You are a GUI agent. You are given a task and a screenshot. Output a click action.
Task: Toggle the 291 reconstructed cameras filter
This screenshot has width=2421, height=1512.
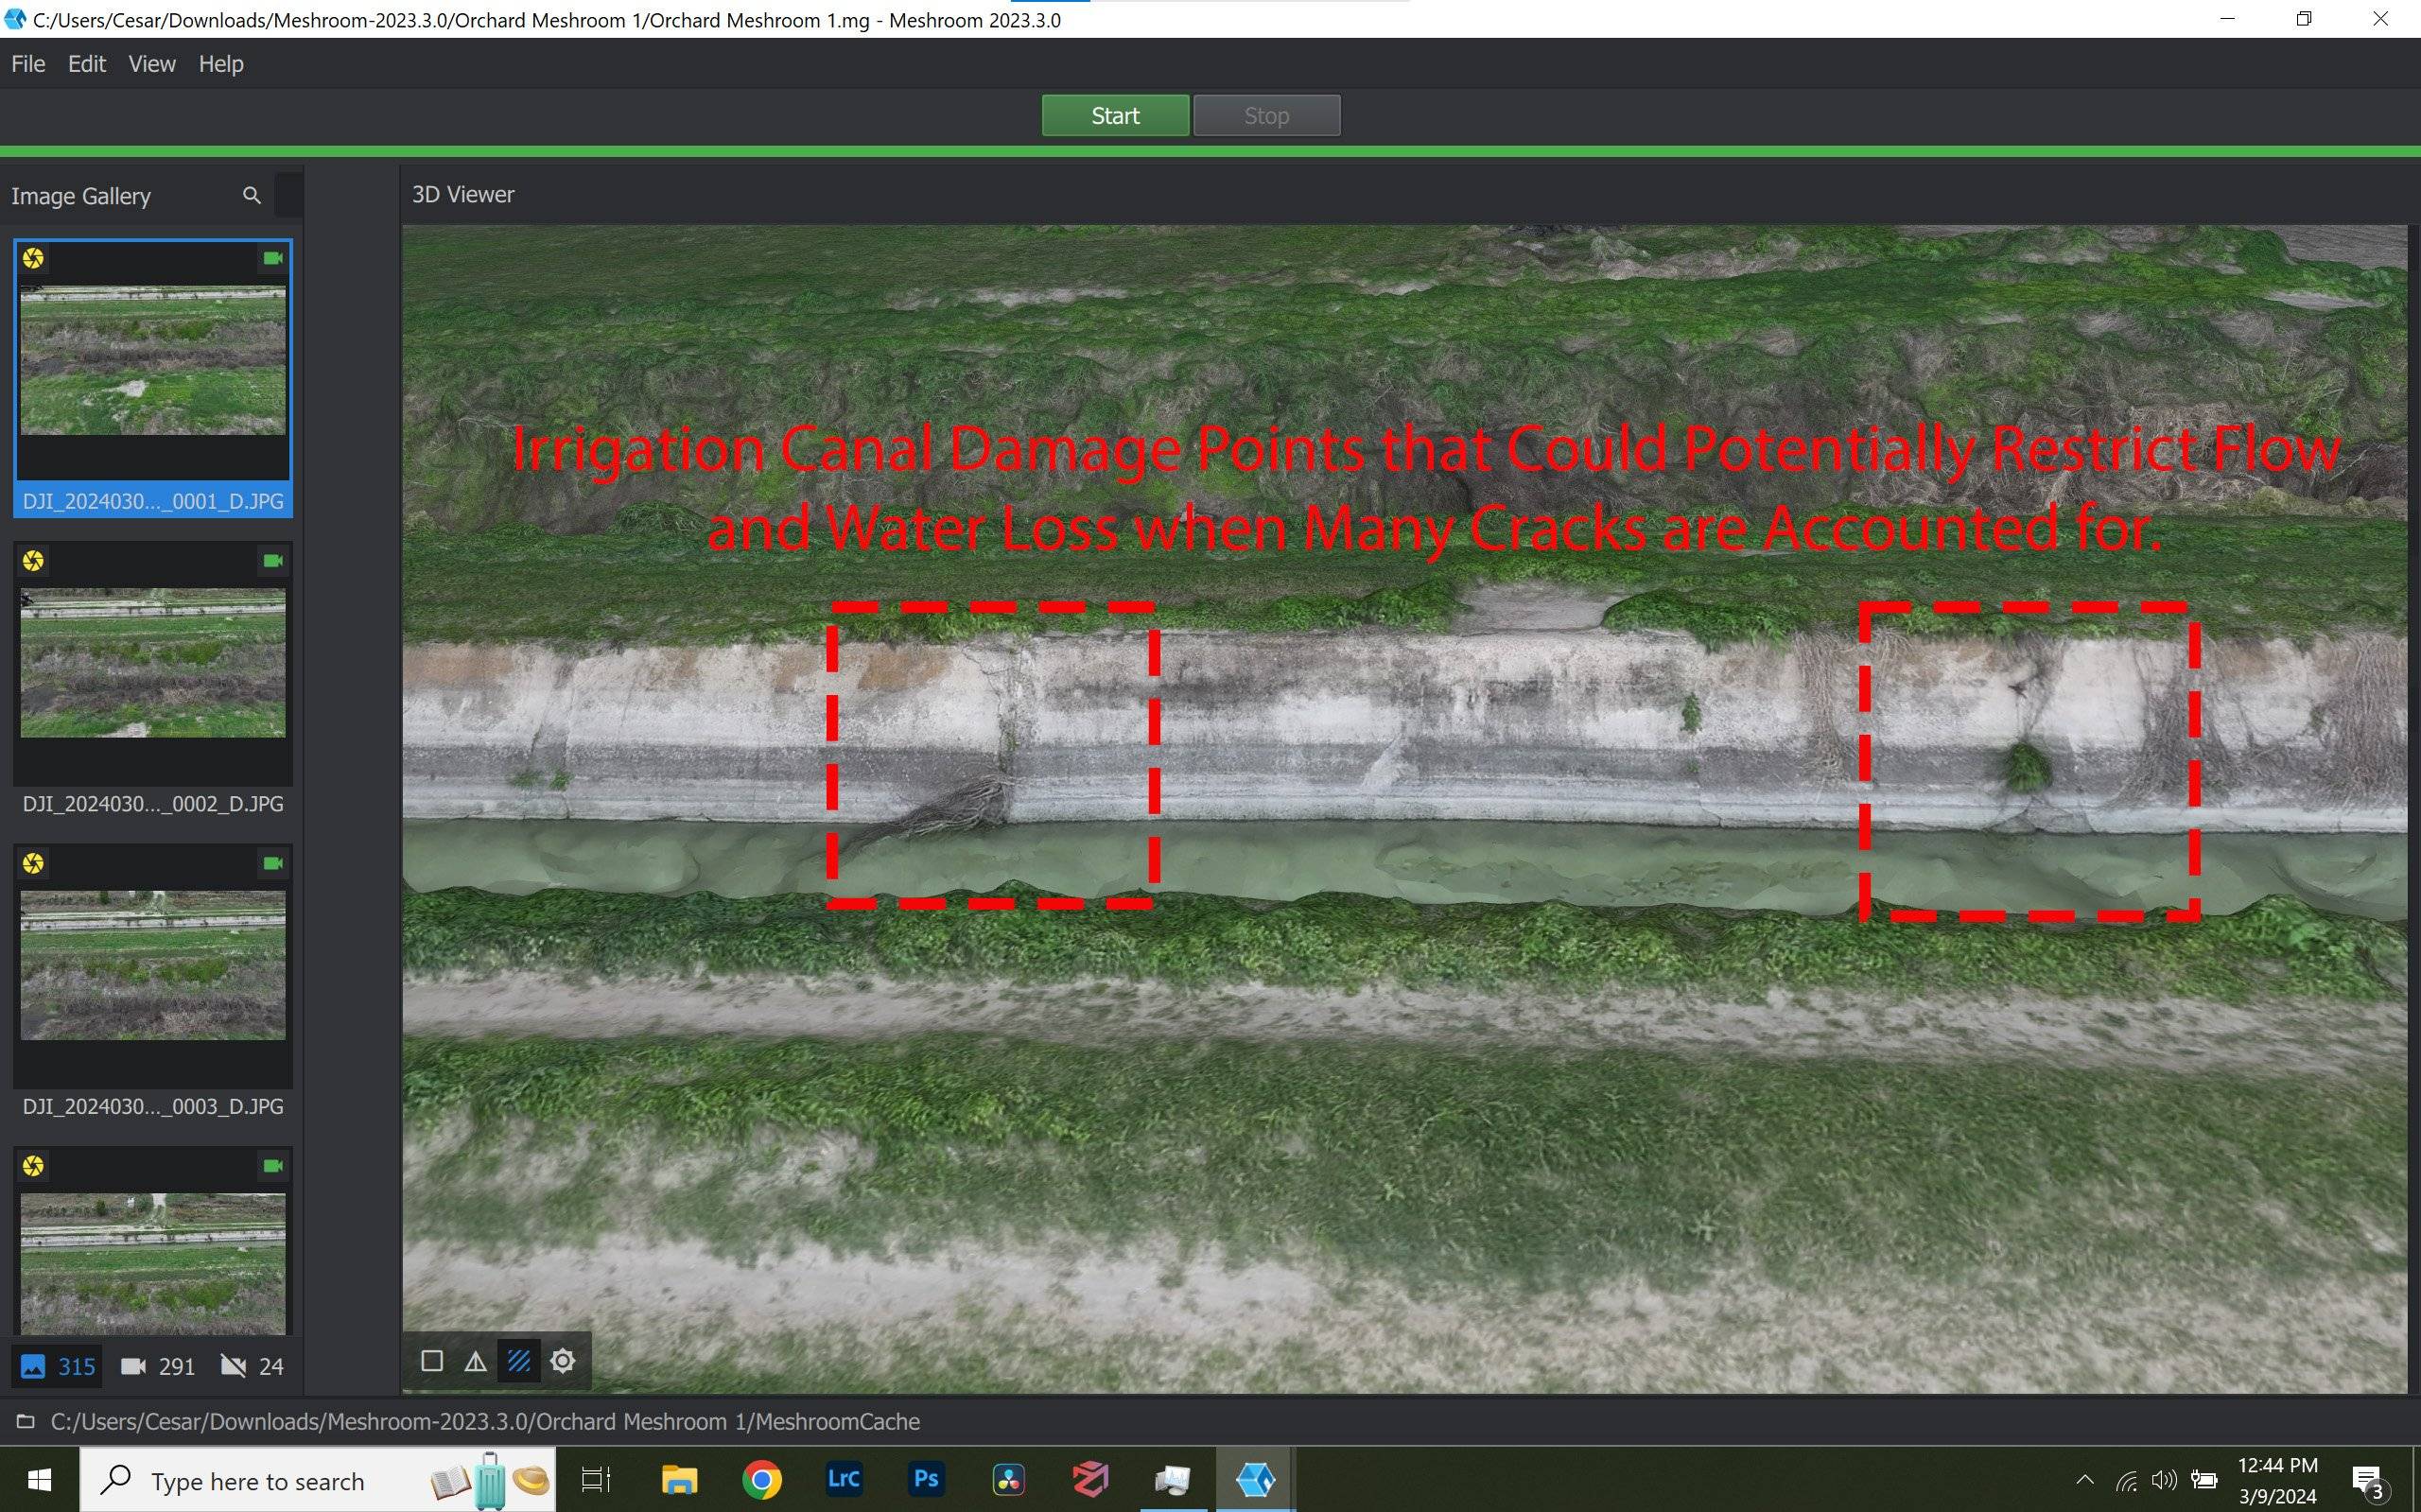pos(157,1366)
